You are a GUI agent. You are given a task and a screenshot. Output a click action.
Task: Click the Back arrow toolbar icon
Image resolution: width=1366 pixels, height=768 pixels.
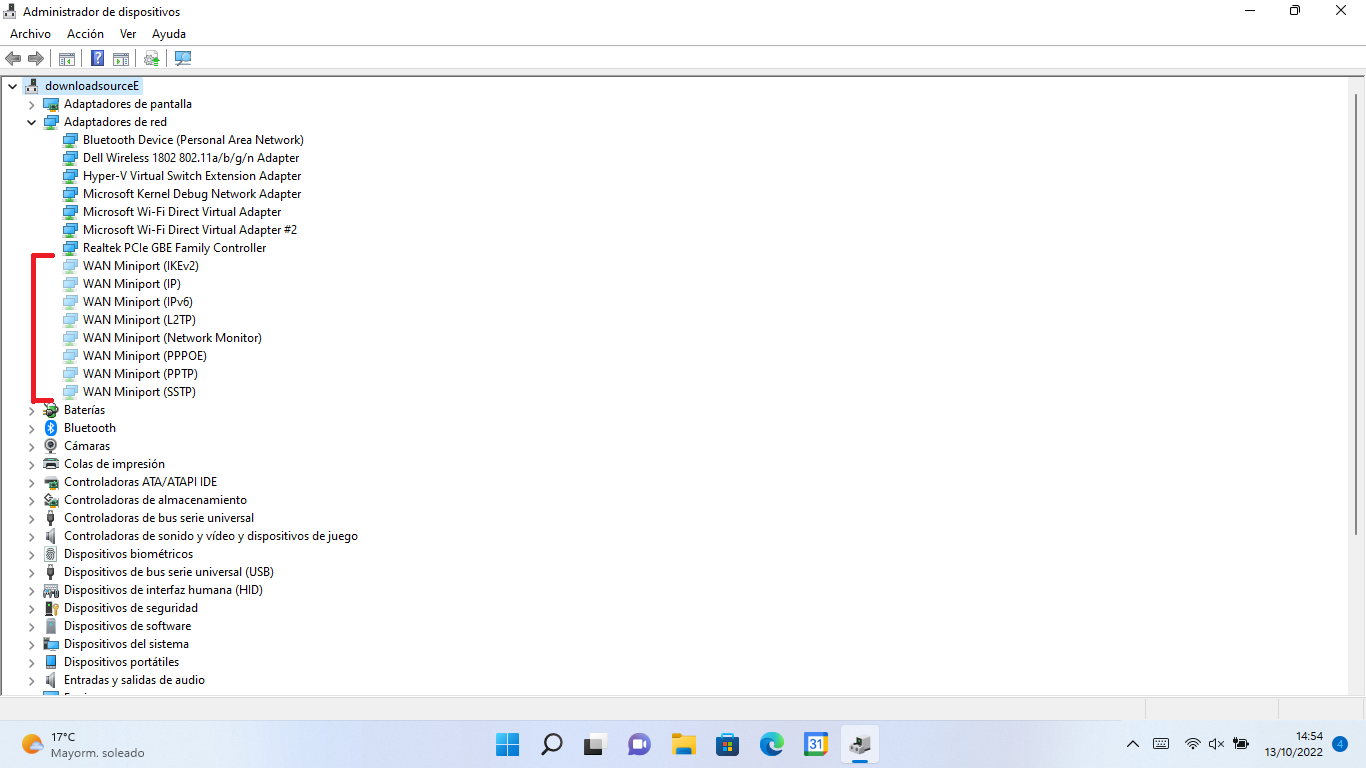(13, 58)
